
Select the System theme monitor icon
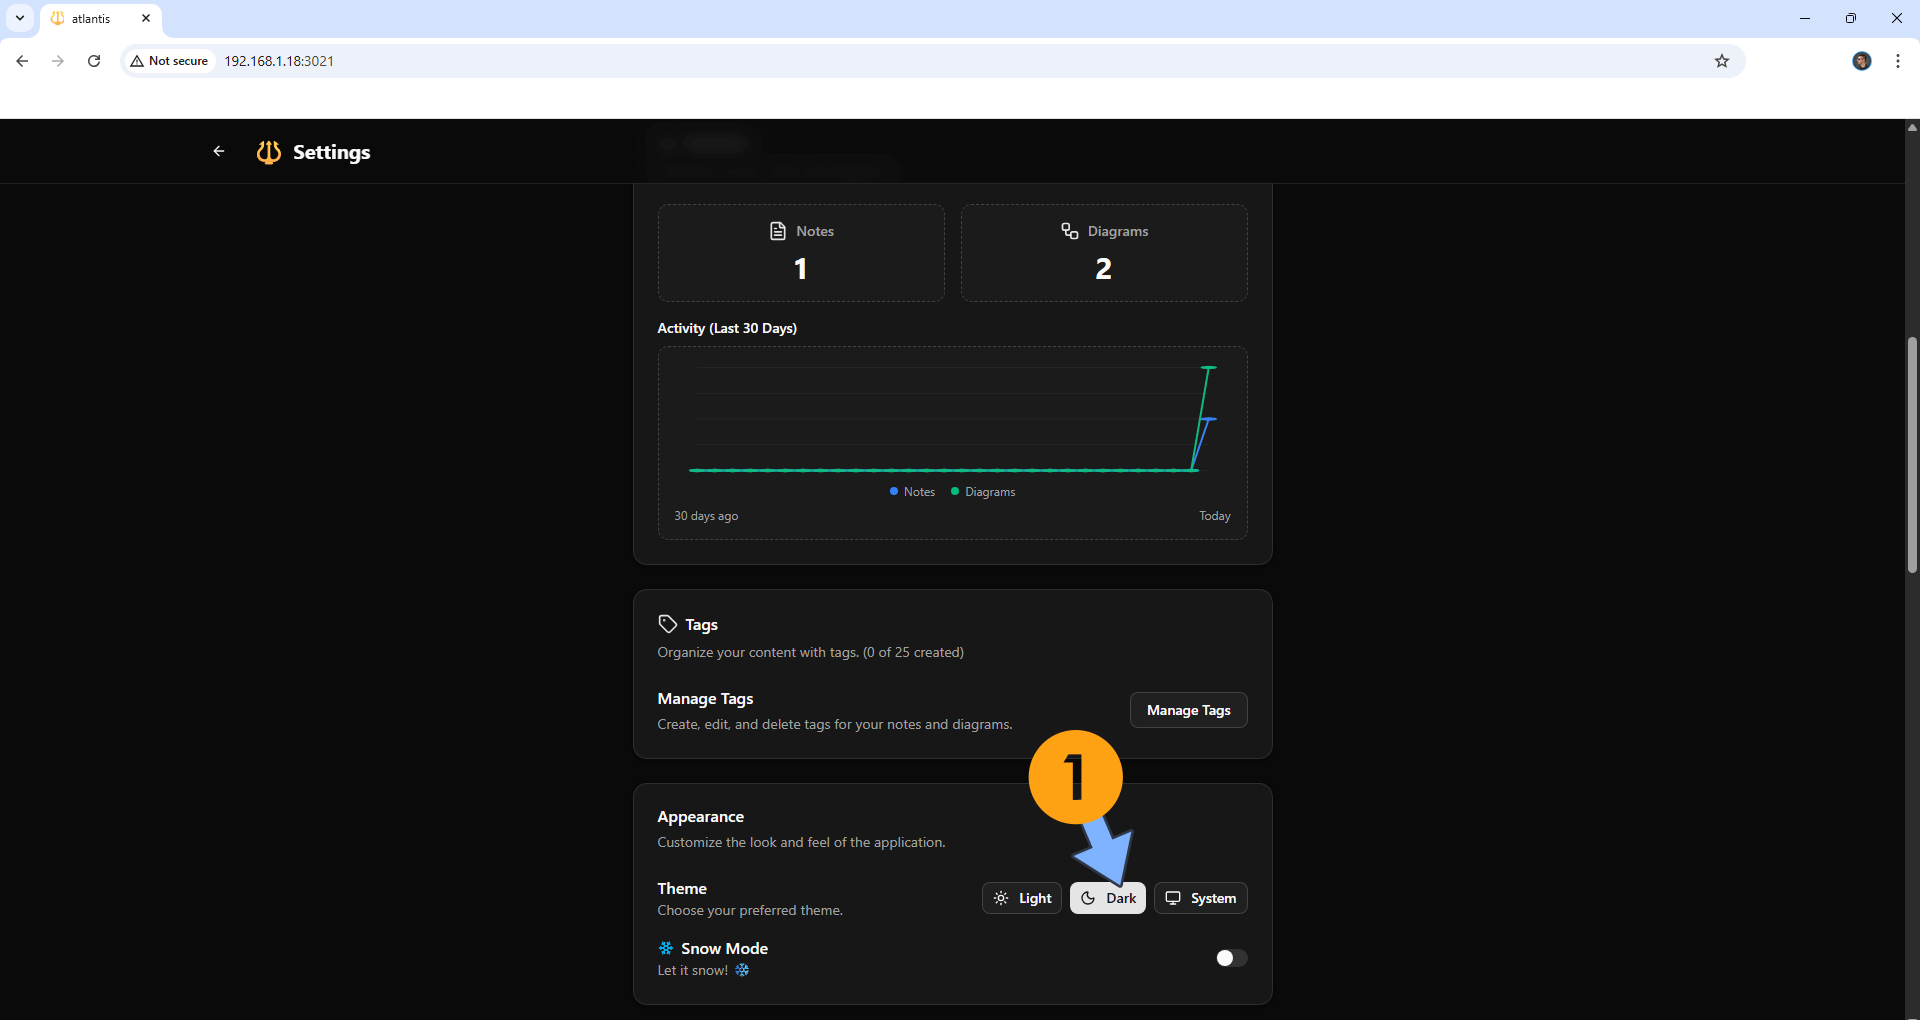coord(1173,897)
